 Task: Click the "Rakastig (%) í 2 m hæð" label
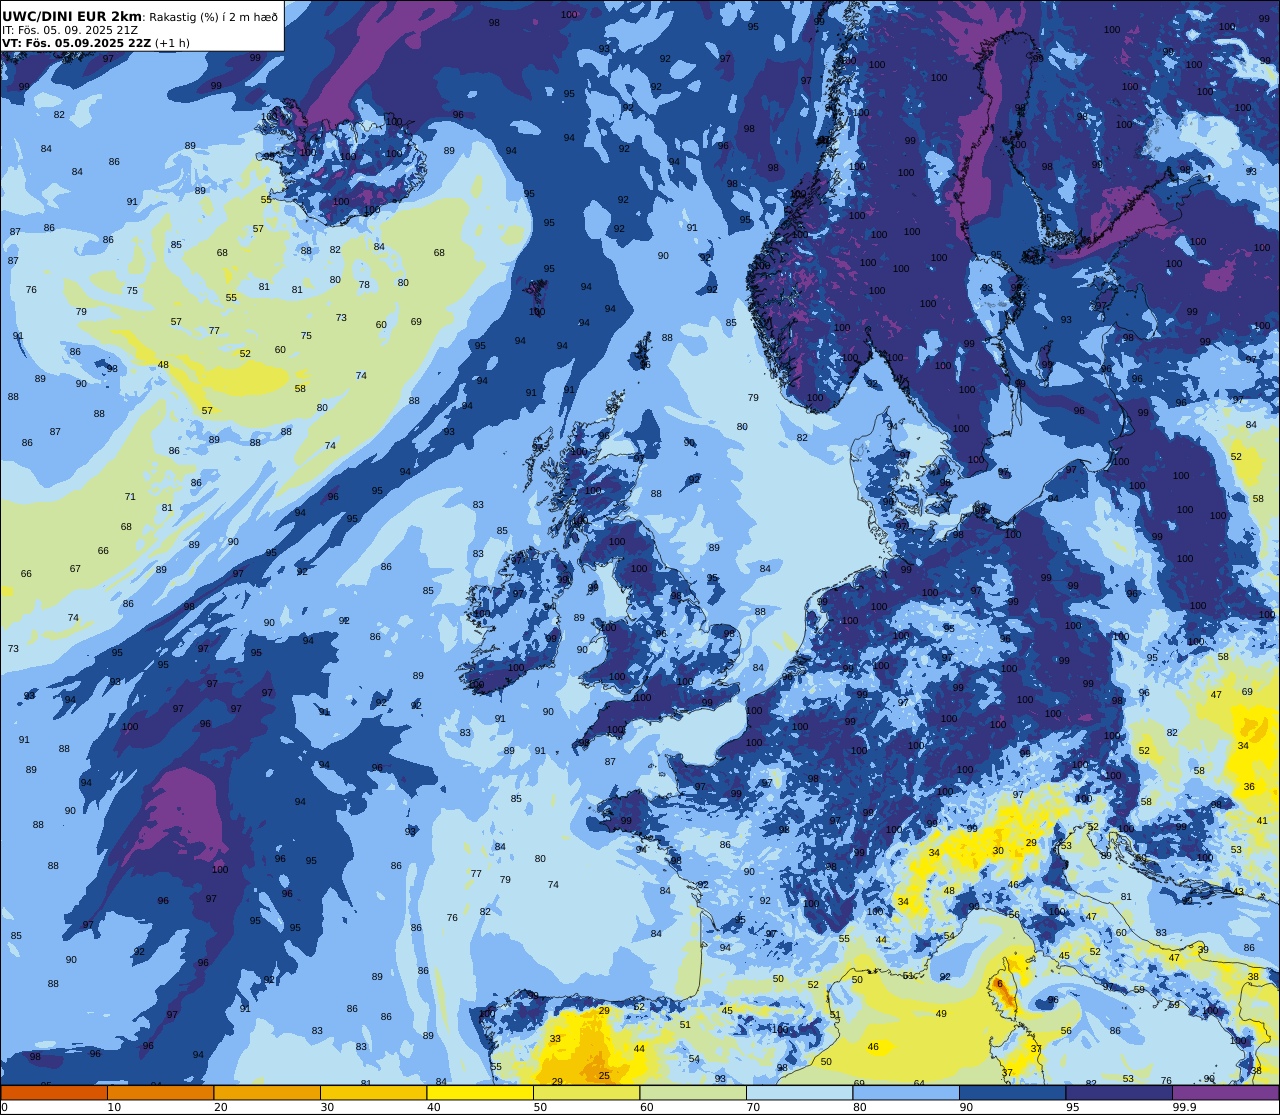(214, 17)
